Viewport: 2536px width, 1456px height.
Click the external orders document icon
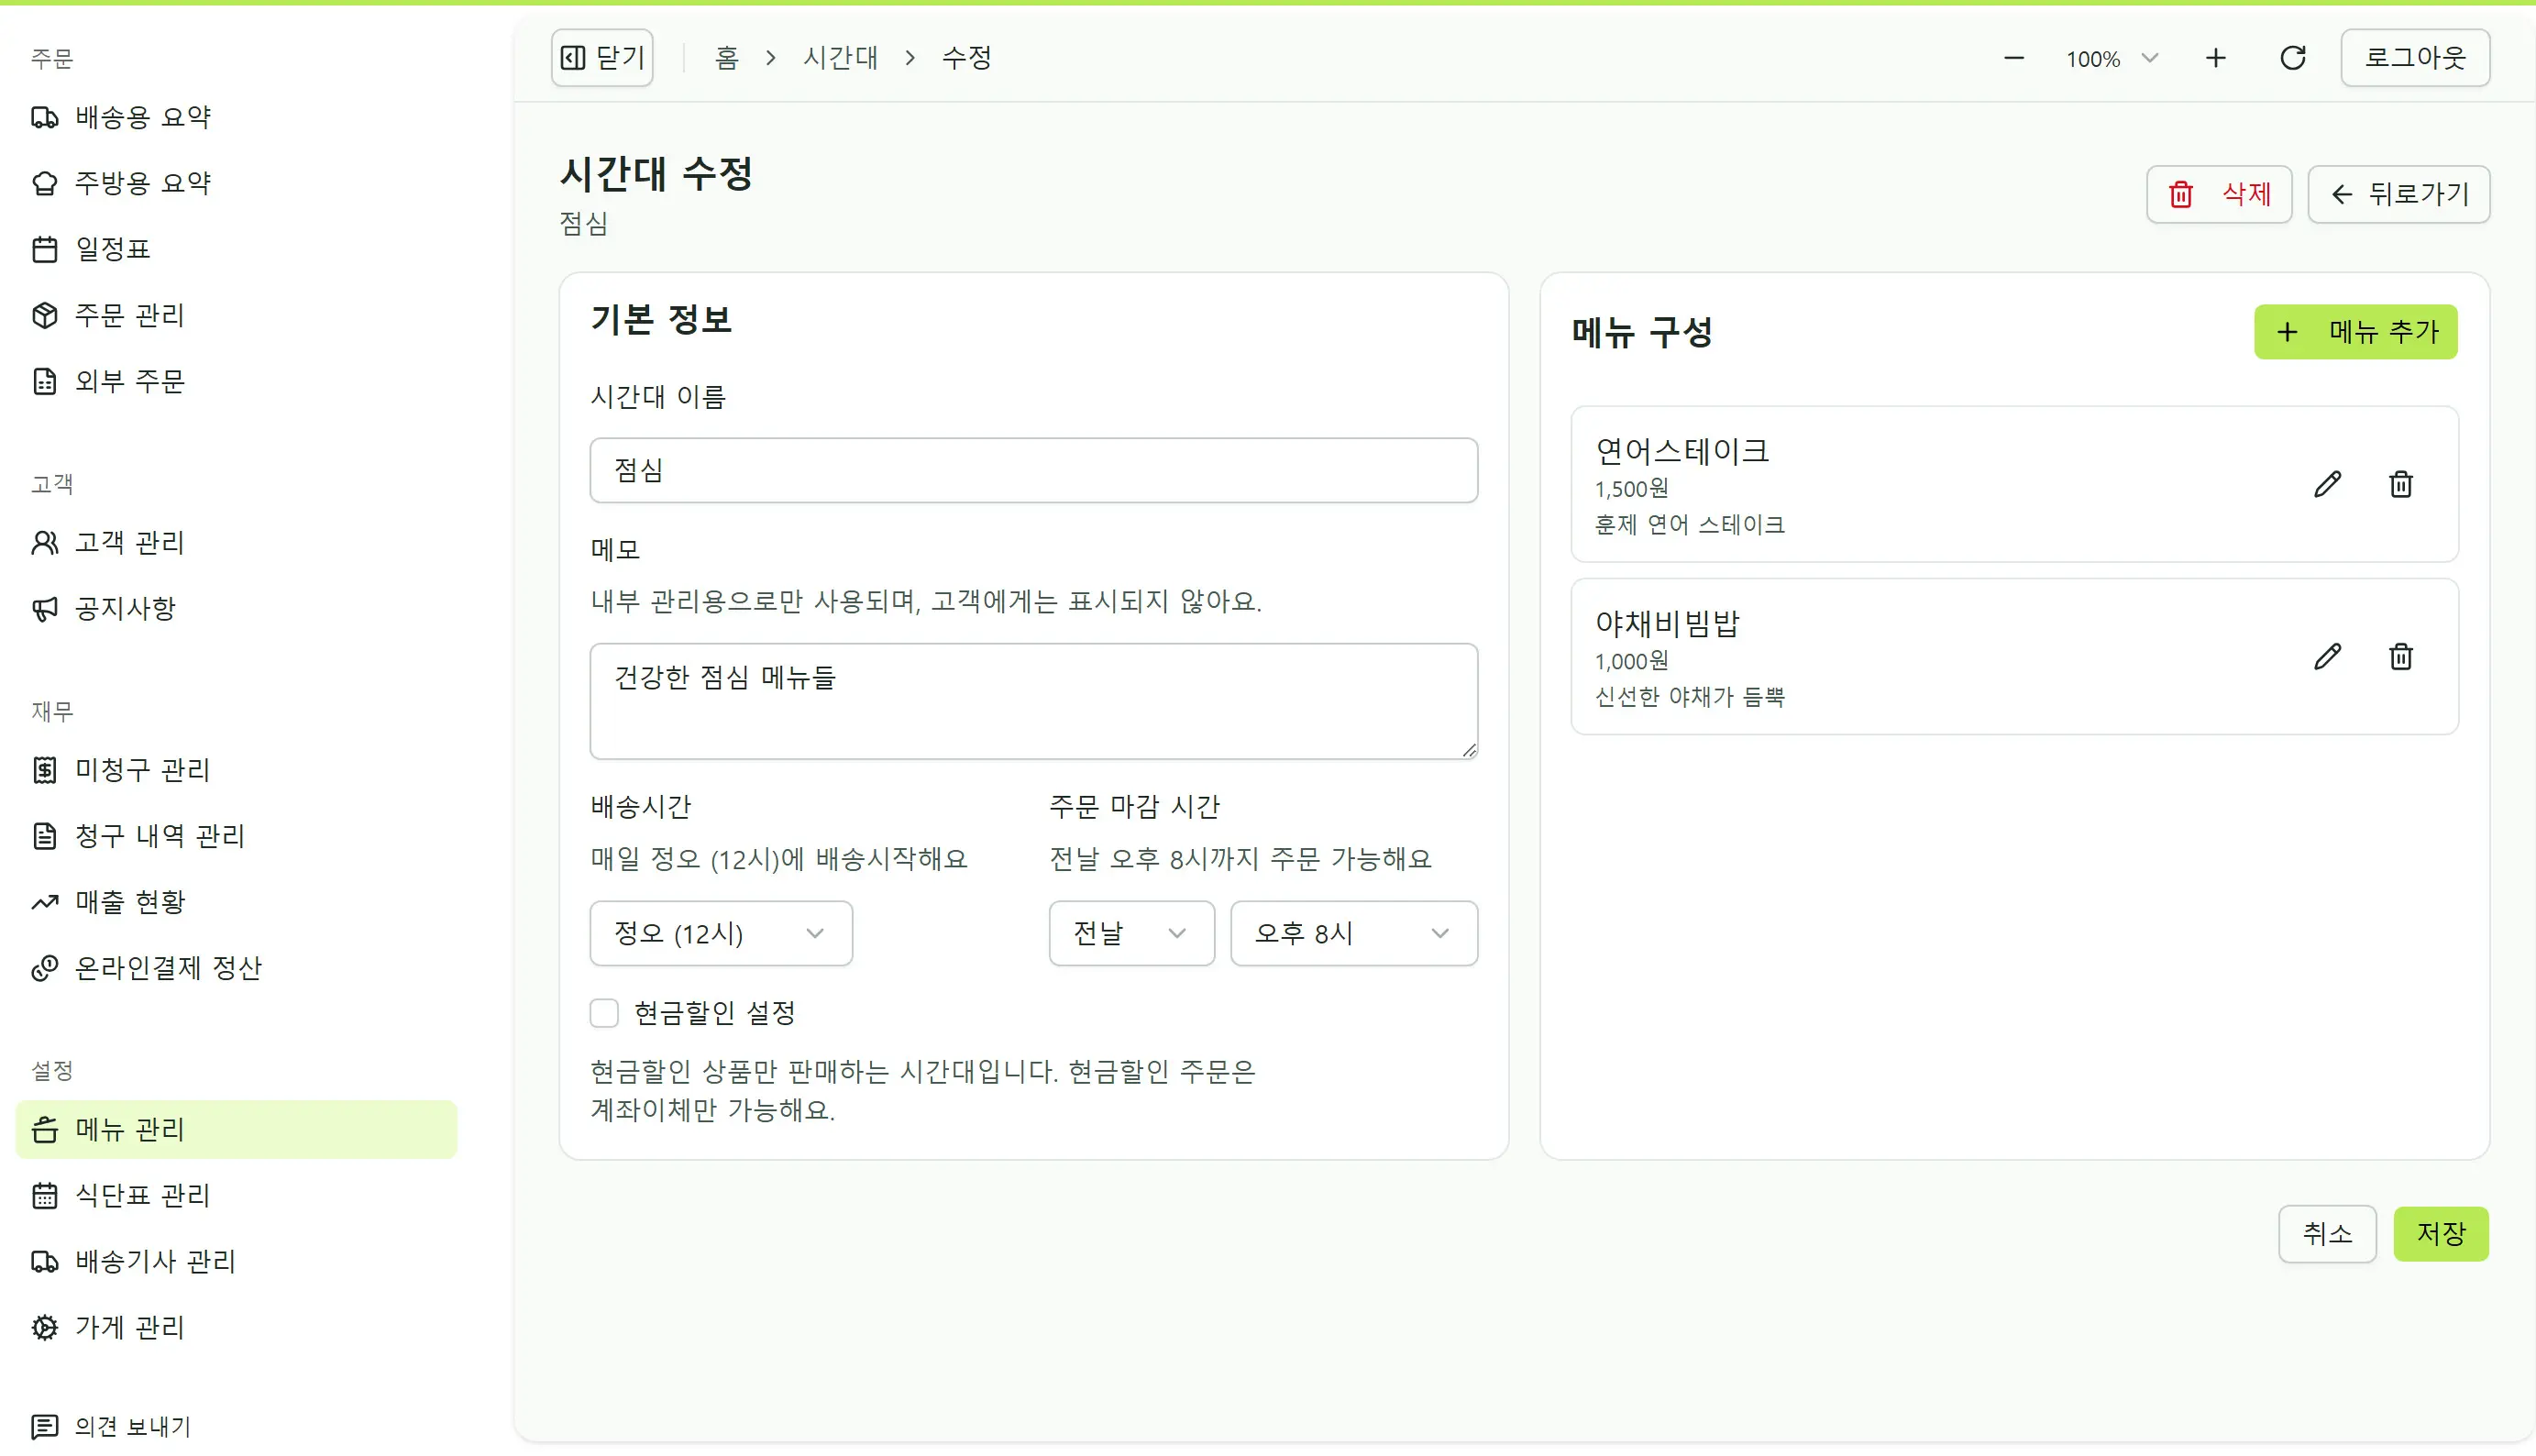45,381
